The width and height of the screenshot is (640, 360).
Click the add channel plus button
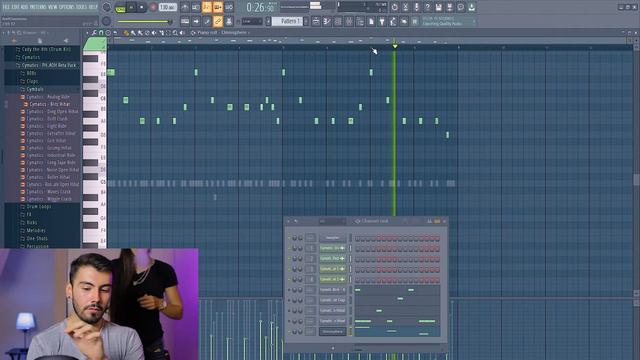[x=333, y=348]
